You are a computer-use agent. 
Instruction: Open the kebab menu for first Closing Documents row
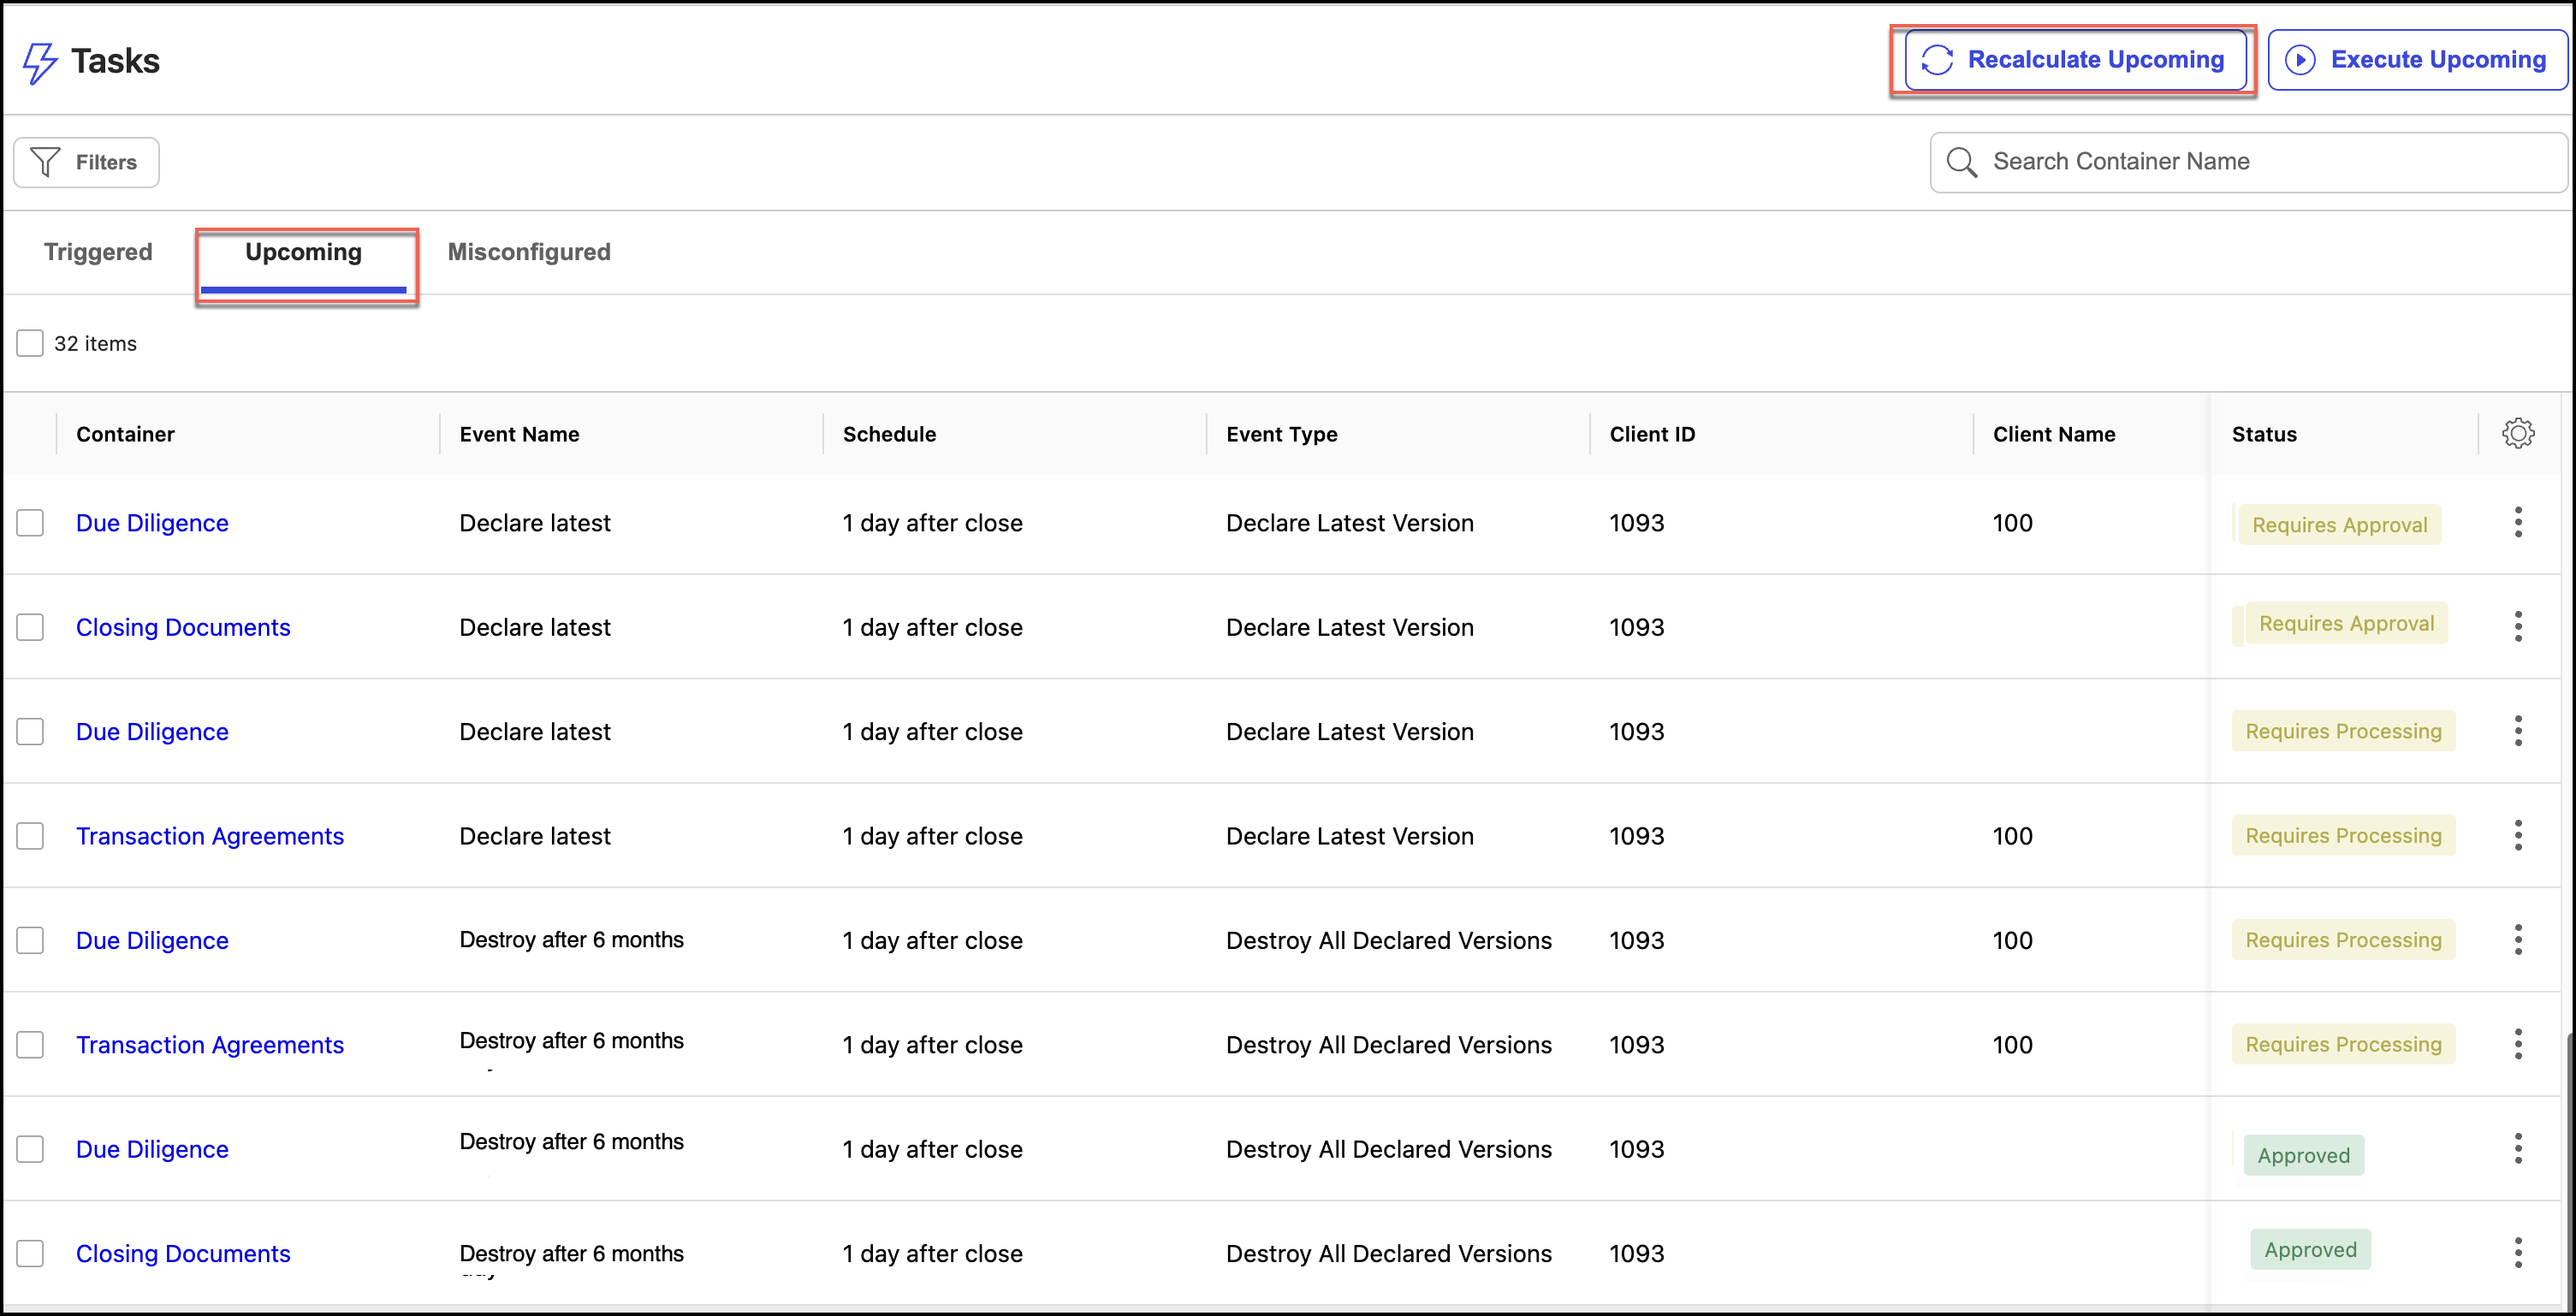[2517, 627]
